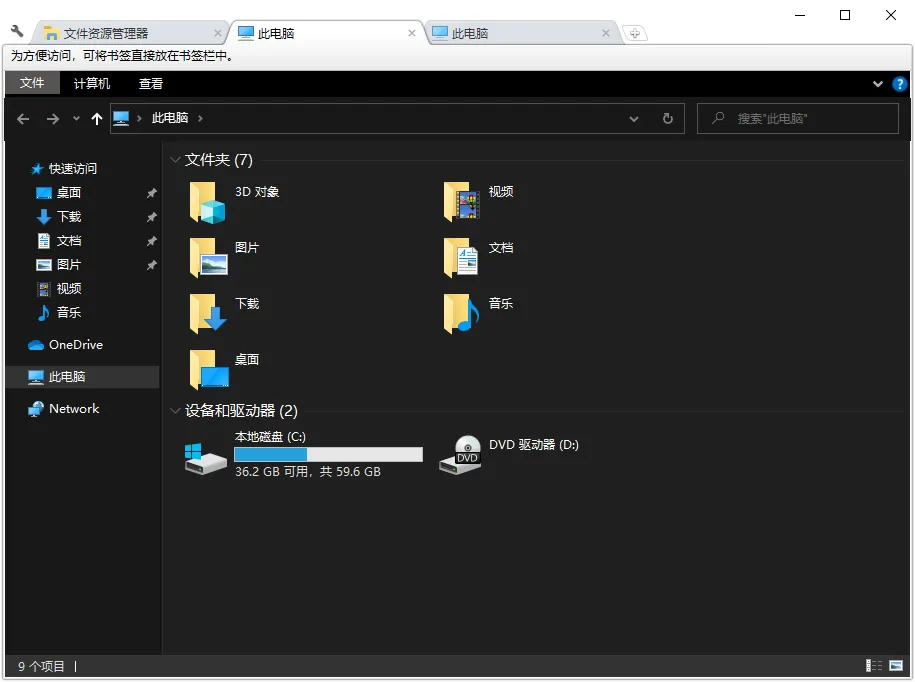Screen dimensions: 915x682
Task: Select 图片 in the sidebar
Action: click(69, 265)
